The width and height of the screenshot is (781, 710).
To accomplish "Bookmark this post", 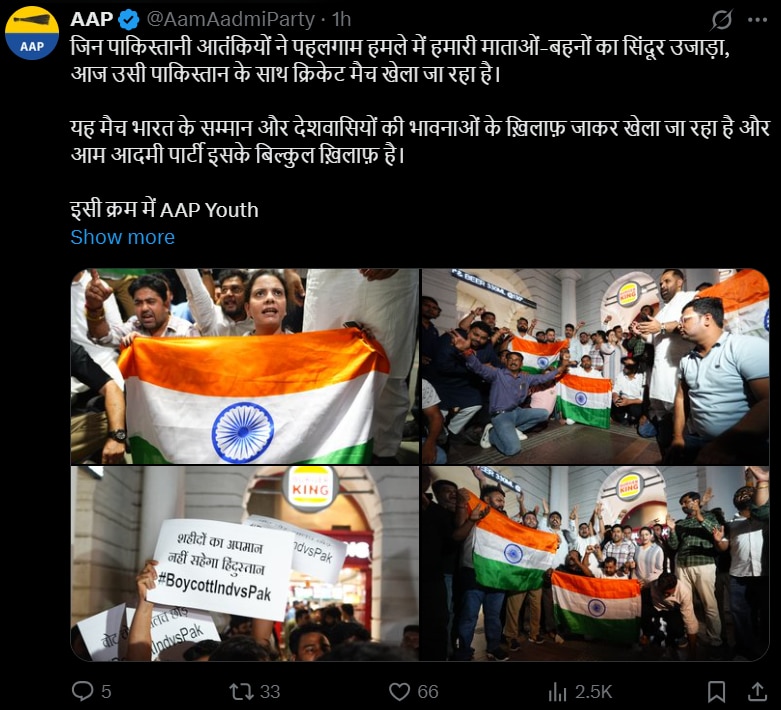I will point(716,692).
